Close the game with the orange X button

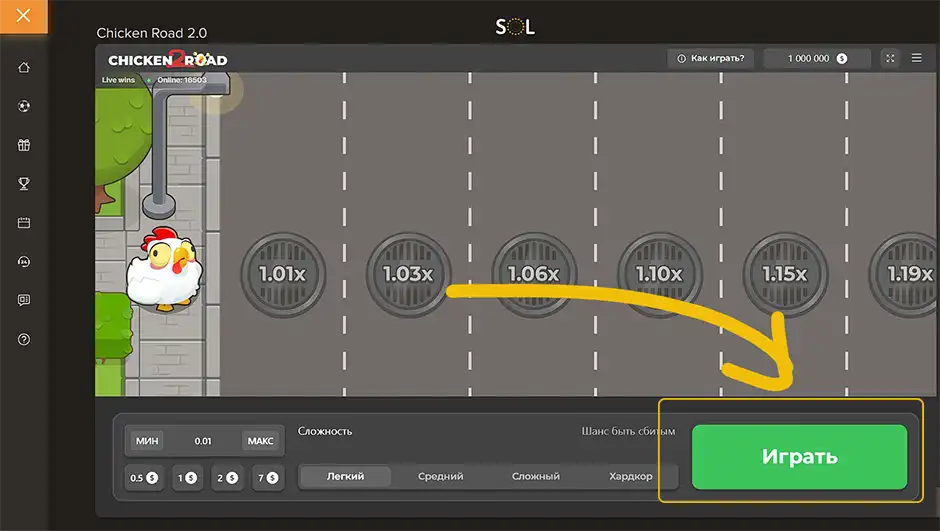coord(23,16)
